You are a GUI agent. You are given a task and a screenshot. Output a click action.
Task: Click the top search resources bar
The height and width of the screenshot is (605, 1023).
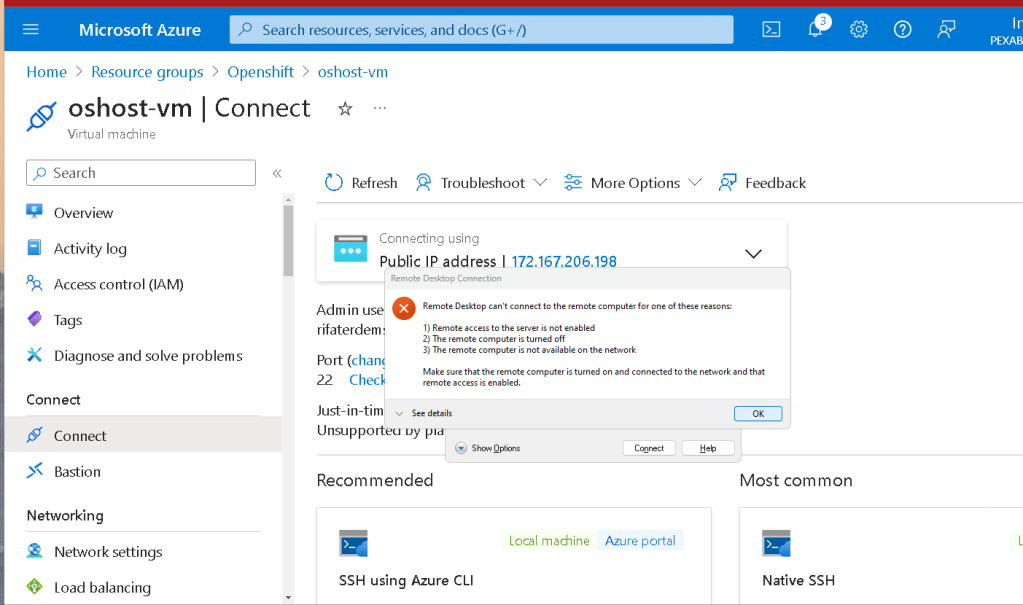click(x=481, y=29)
